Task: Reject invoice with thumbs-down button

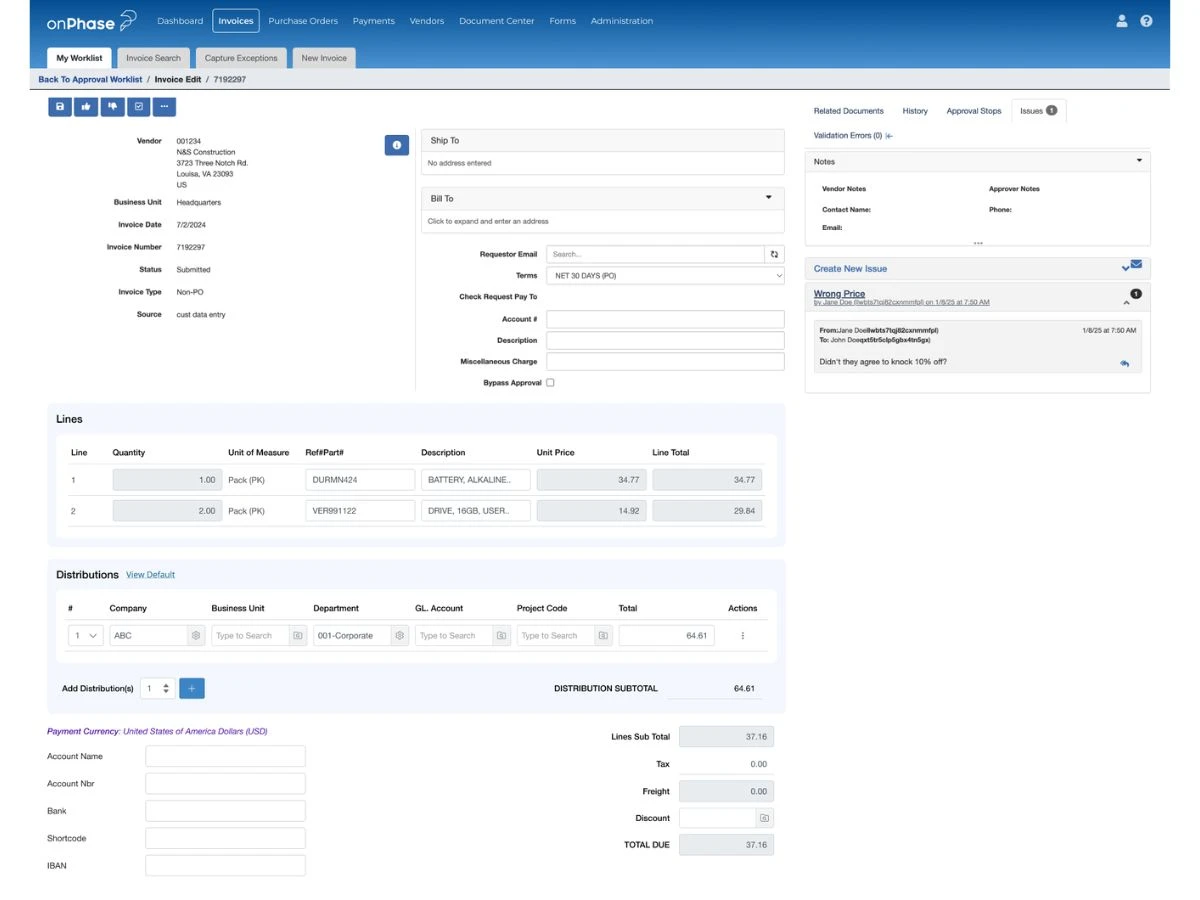Action: (x=112, y=106)
